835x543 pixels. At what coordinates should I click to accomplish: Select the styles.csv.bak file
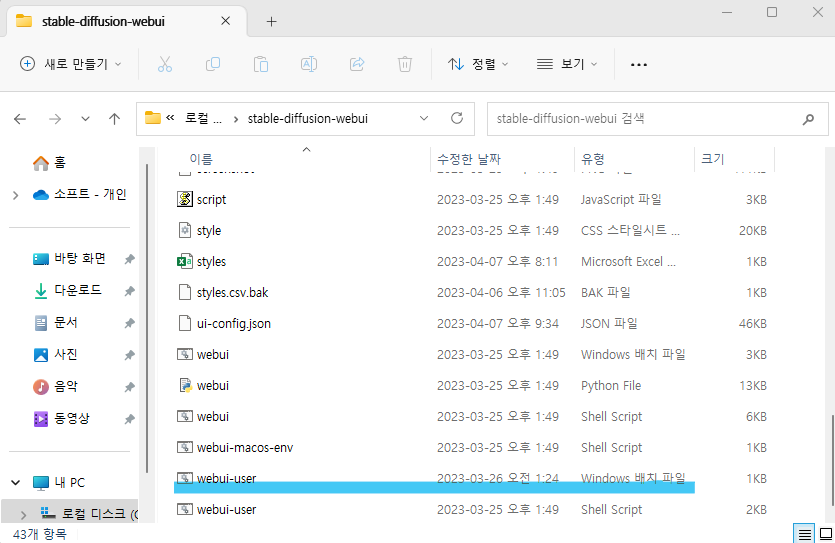[232, 292]
